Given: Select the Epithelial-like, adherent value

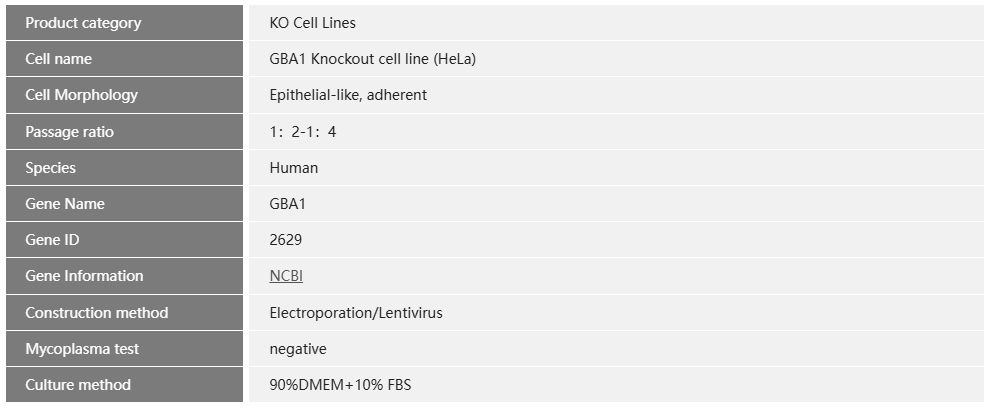Looking at the screenshot, I should click(348, 95).
